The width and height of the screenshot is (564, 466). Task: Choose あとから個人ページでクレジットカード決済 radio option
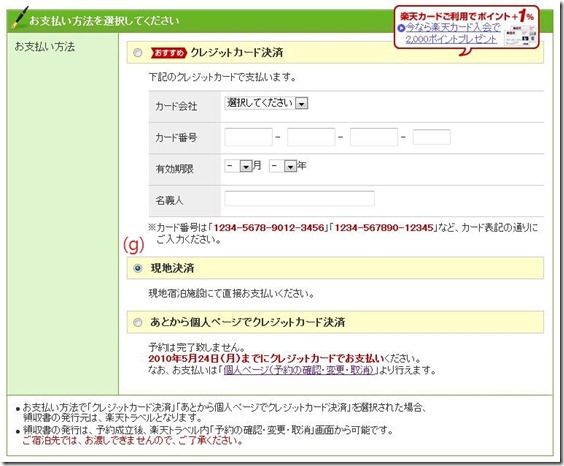137,322
